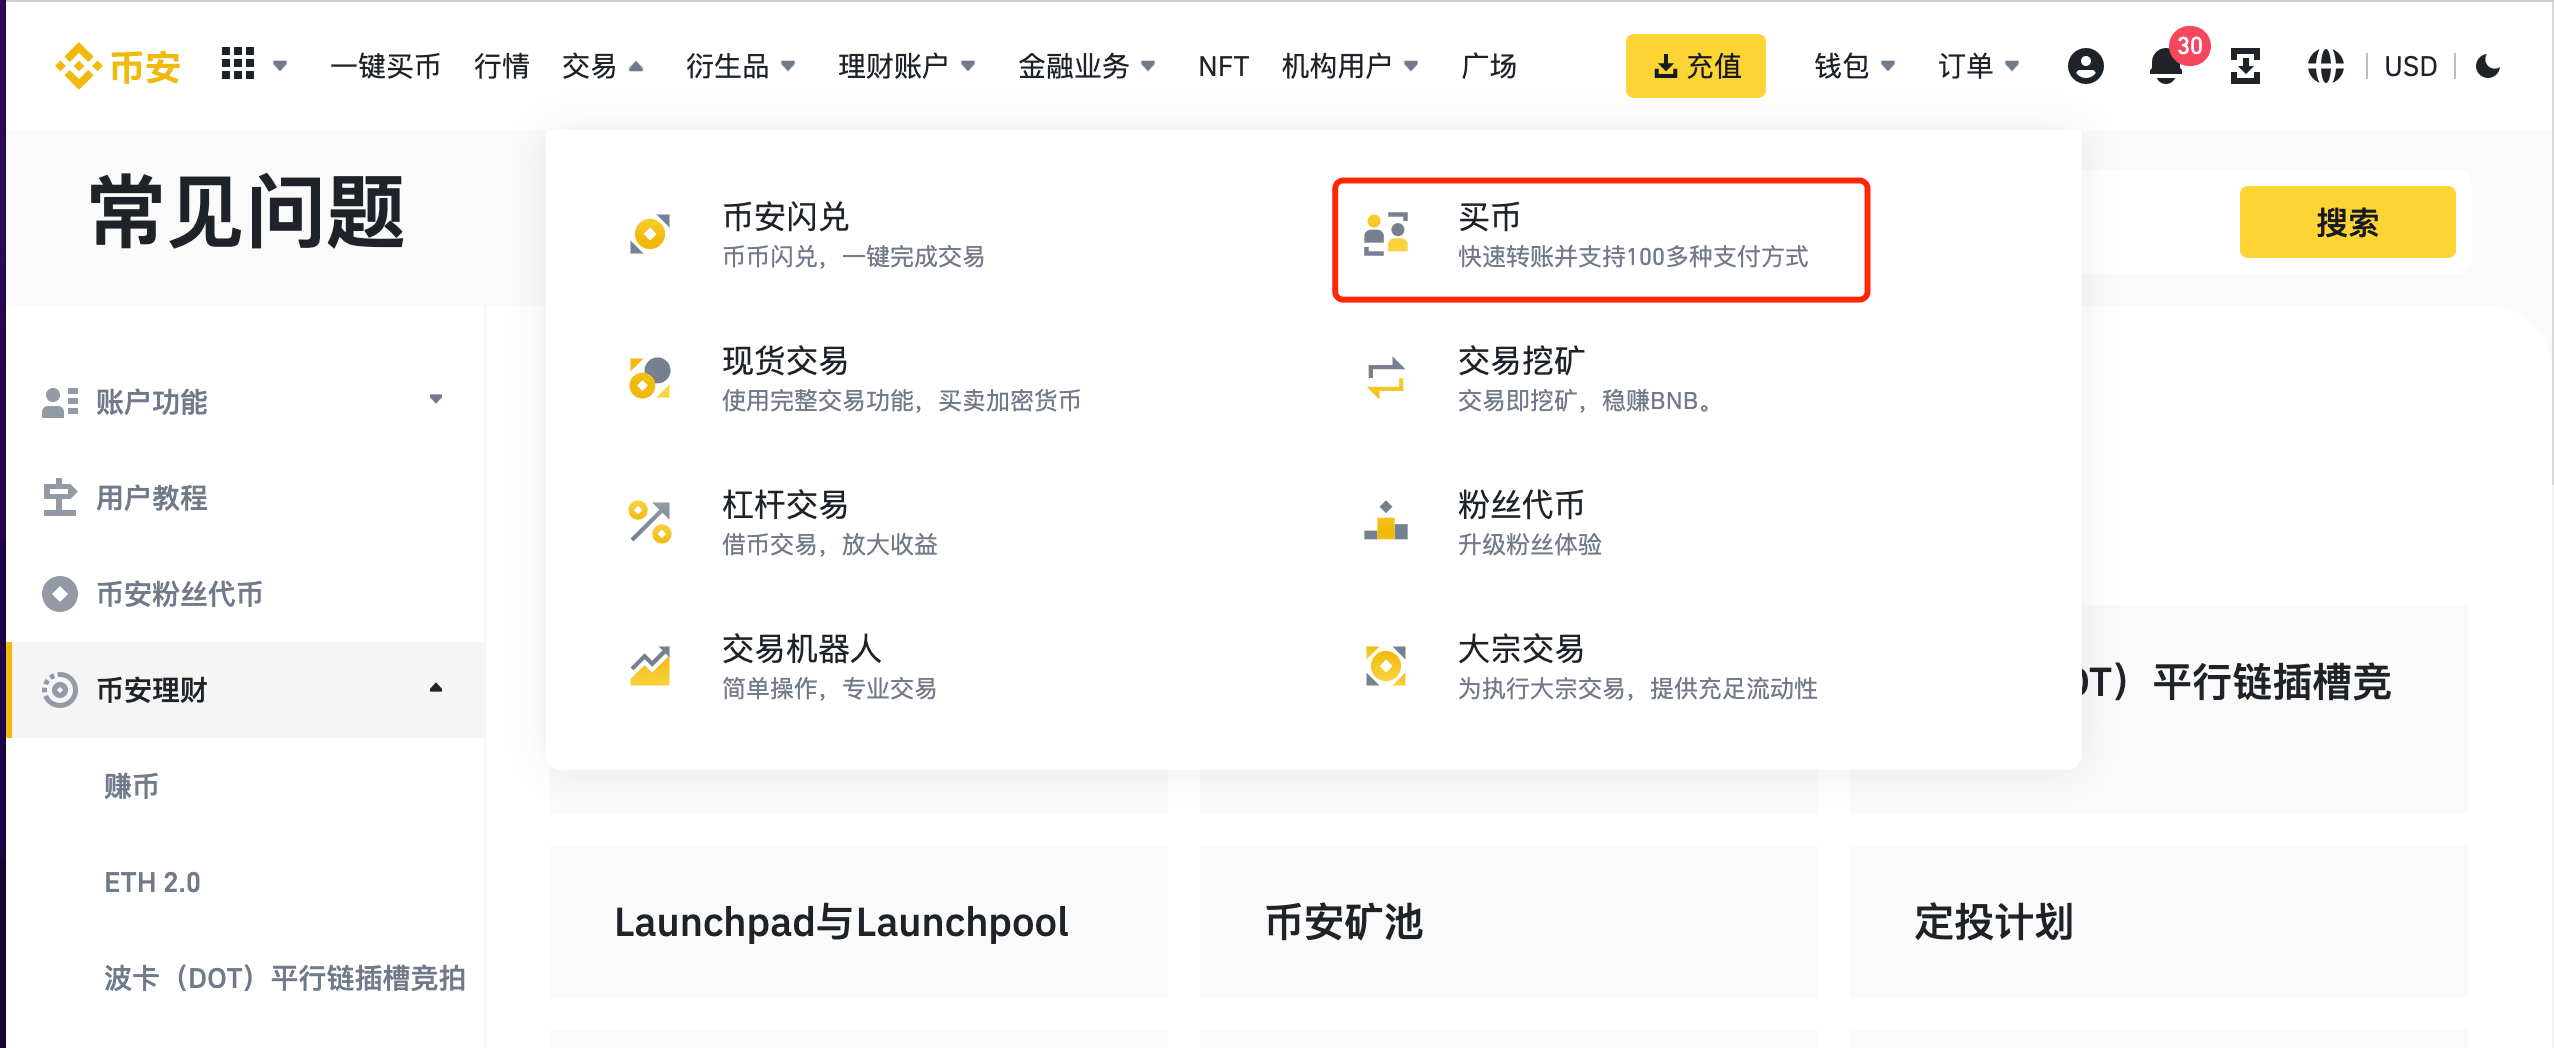Click the 币安闪兑 convert icon
The height and width of the screenshot is (1048, 2554).
click(x=650, y=235)
